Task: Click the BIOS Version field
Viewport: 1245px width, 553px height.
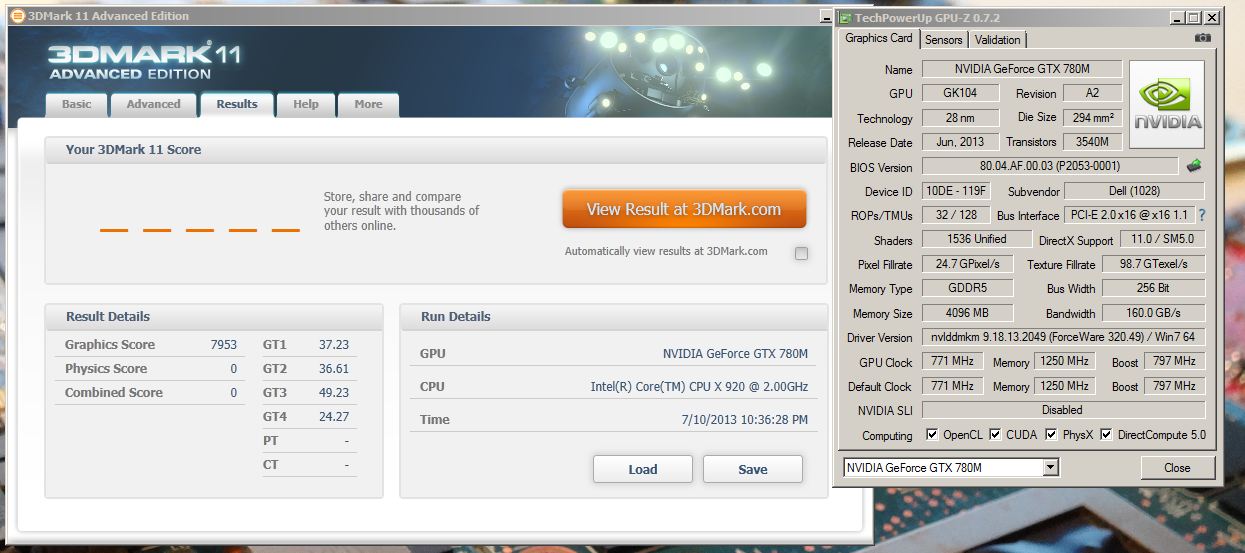Action: [x=1050, y=166]
